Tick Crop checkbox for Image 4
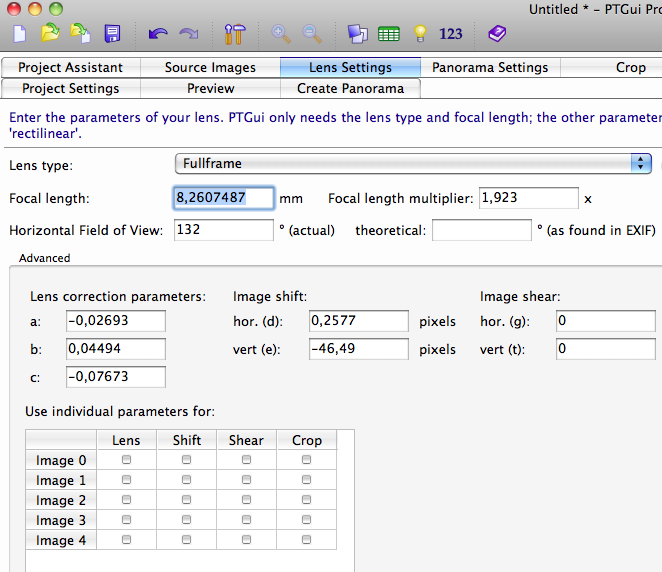This screenshot has width=662, height=572. coord(306,540)
